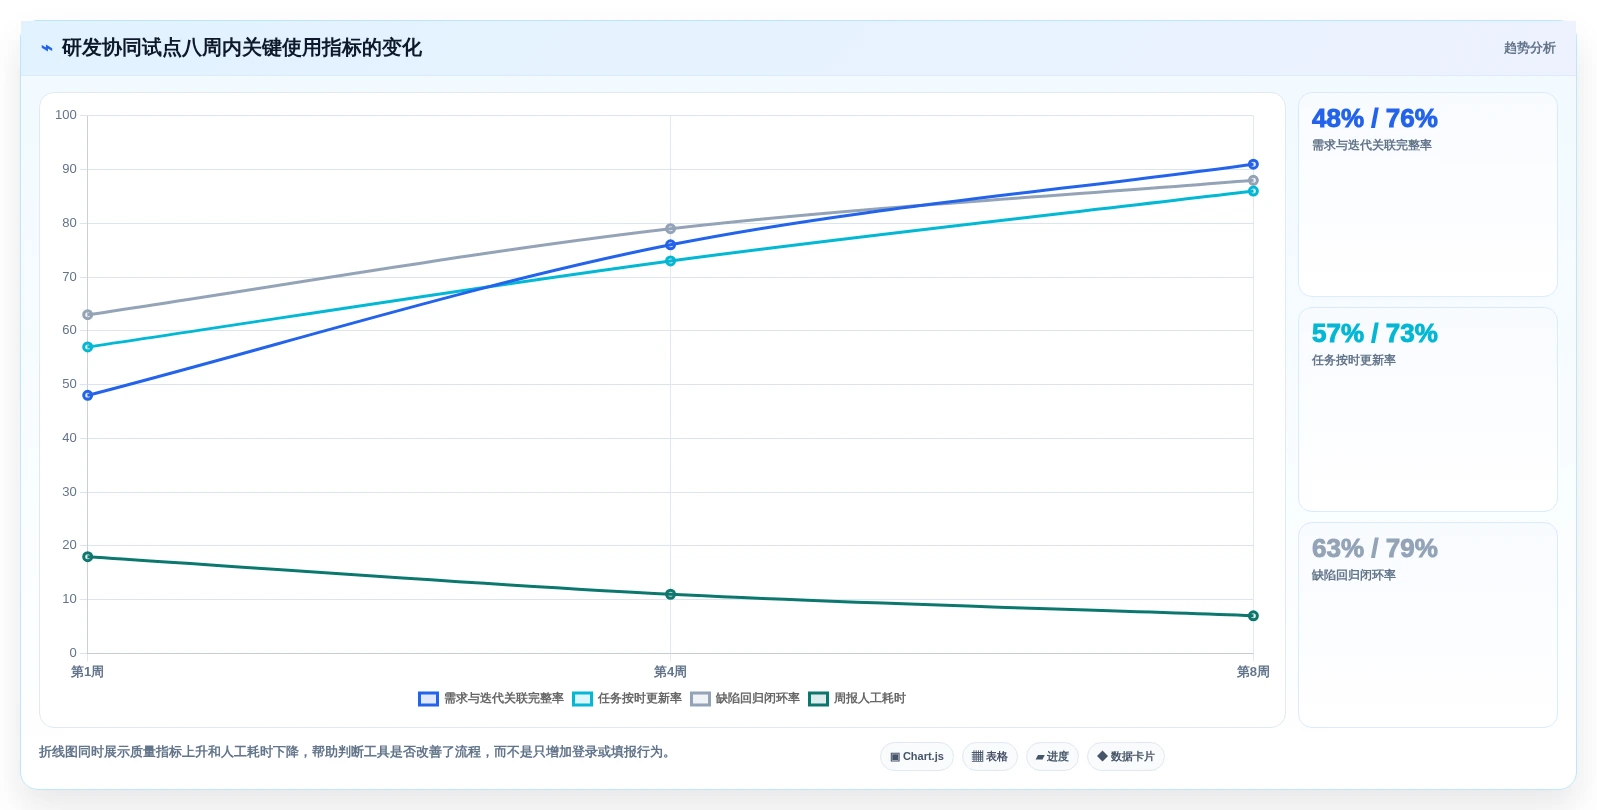The height and width of the screenshot is (810, 1597).
Task: Click the 57% / 73% card value
Action: (x=1374, y=334)
